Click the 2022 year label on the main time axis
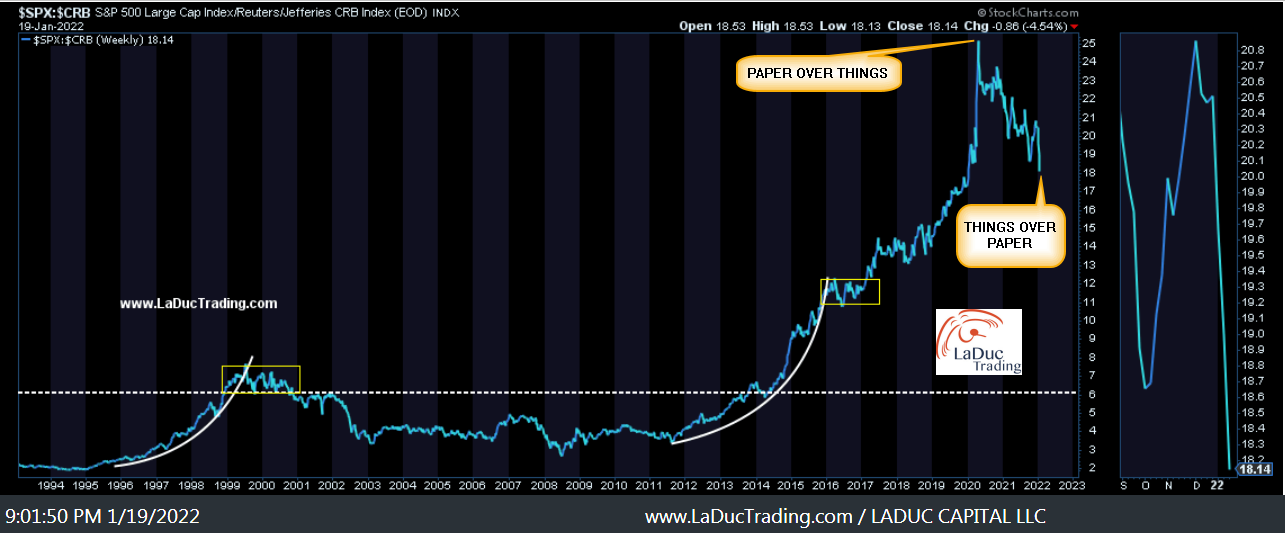1285x533 pixels. 1038,485
